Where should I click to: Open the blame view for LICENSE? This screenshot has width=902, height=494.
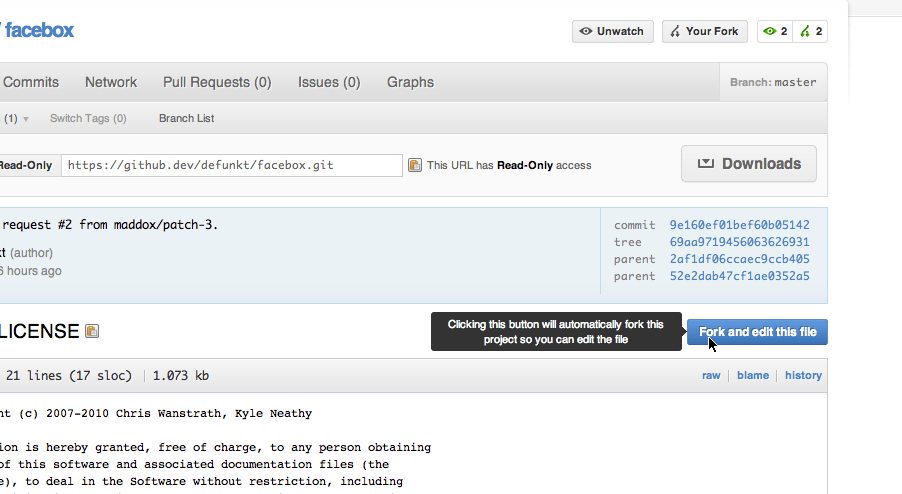(x=753, y=376)
